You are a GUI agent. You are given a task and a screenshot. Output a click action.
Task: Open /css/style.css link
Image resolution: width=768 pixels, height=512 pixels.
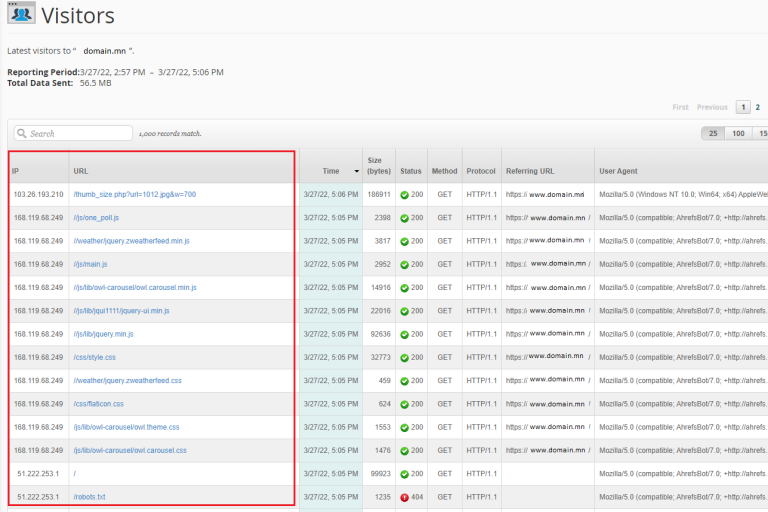point(95,357)
